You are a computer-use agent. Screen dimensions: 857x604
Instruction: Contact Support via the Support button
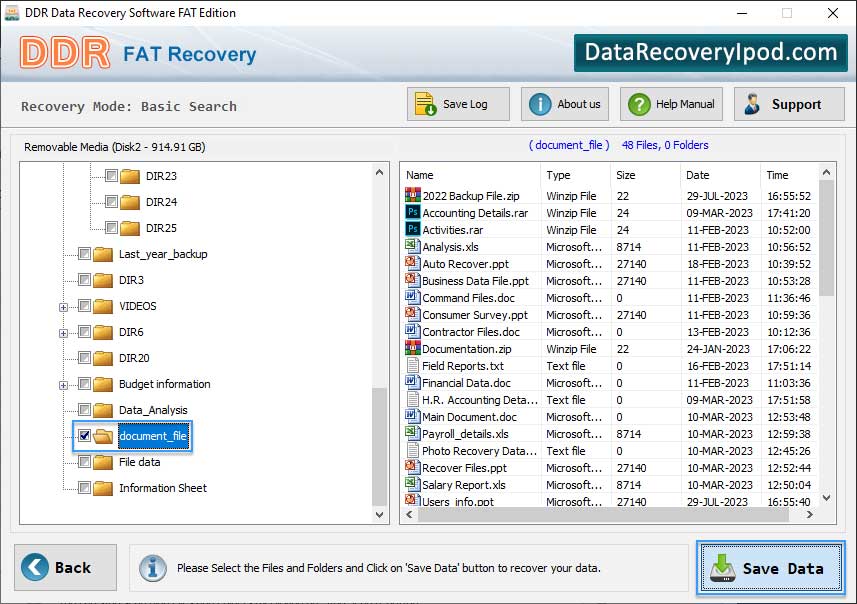click(789, 104)
